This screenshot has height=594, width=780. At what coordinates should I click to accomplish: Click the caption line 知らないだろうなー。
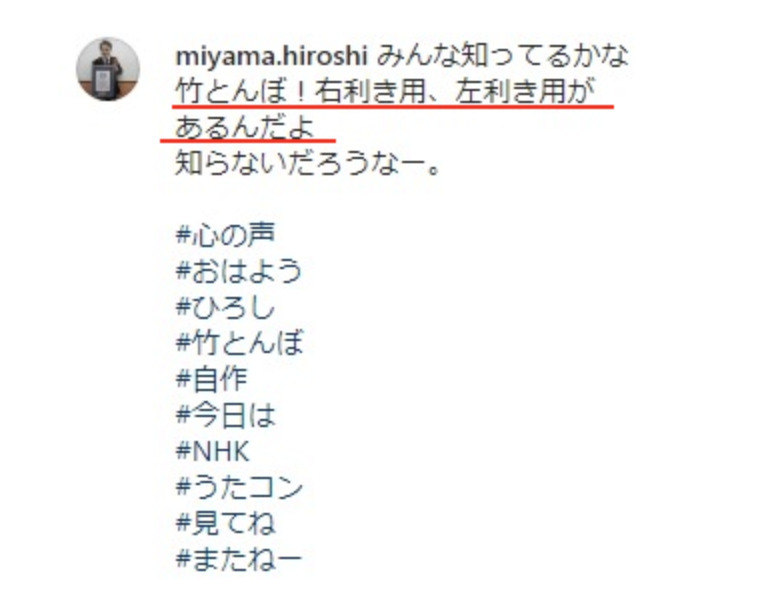307,164
